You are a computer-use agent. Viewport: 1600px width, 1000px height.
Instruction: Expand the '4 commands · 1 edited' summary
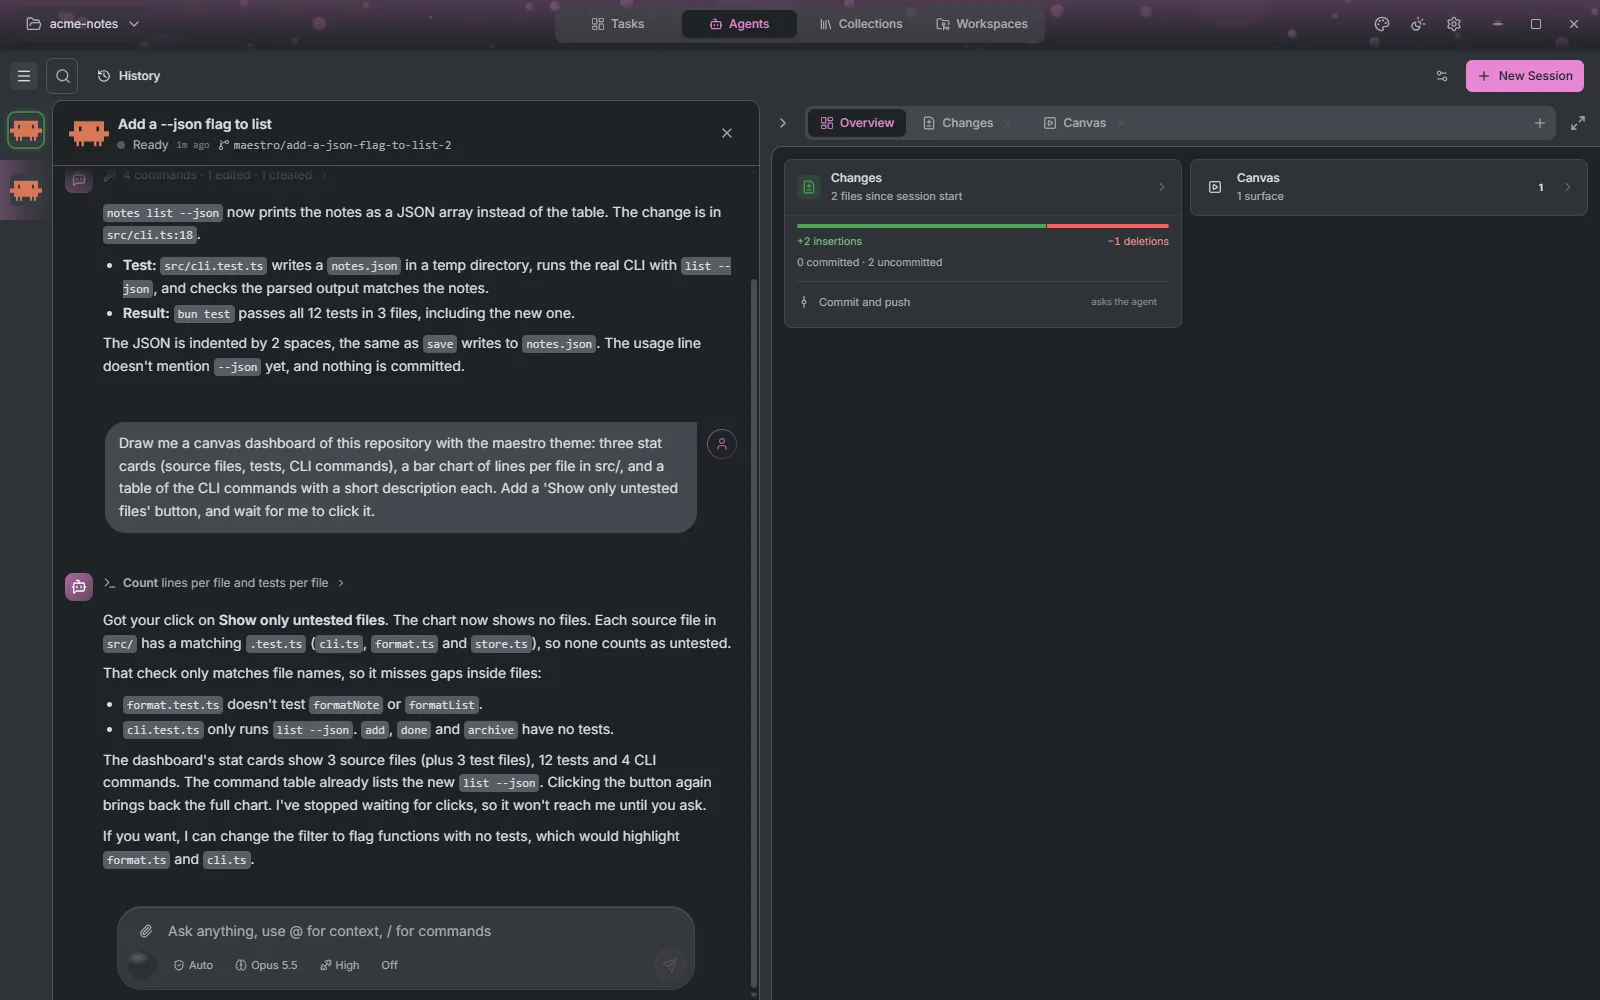pyautogui.click(x=217, y=175)
